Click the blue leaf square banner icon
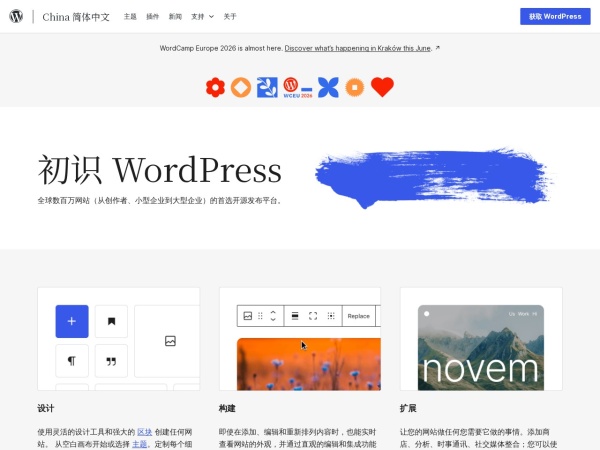Viewport: 600px width, 450px height. click(267, 87)
